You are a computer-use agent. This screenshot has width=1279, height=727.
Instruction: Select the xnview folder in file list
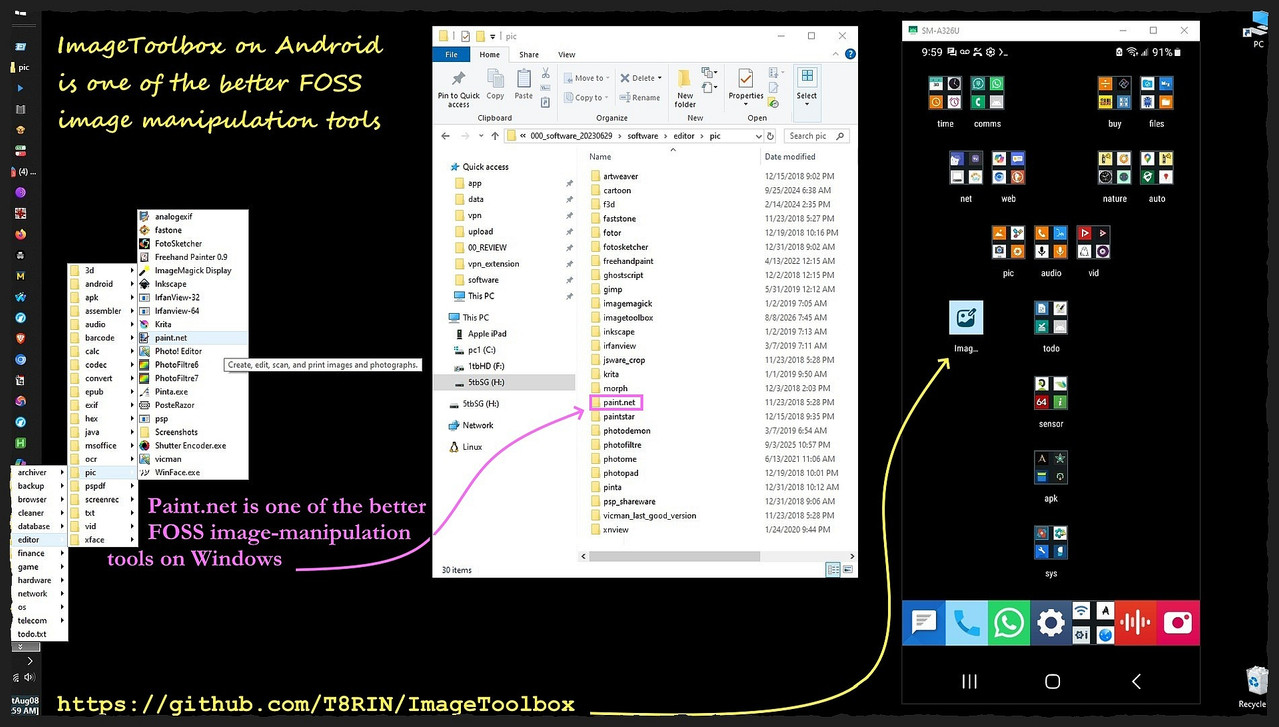[x=616, y=530]
